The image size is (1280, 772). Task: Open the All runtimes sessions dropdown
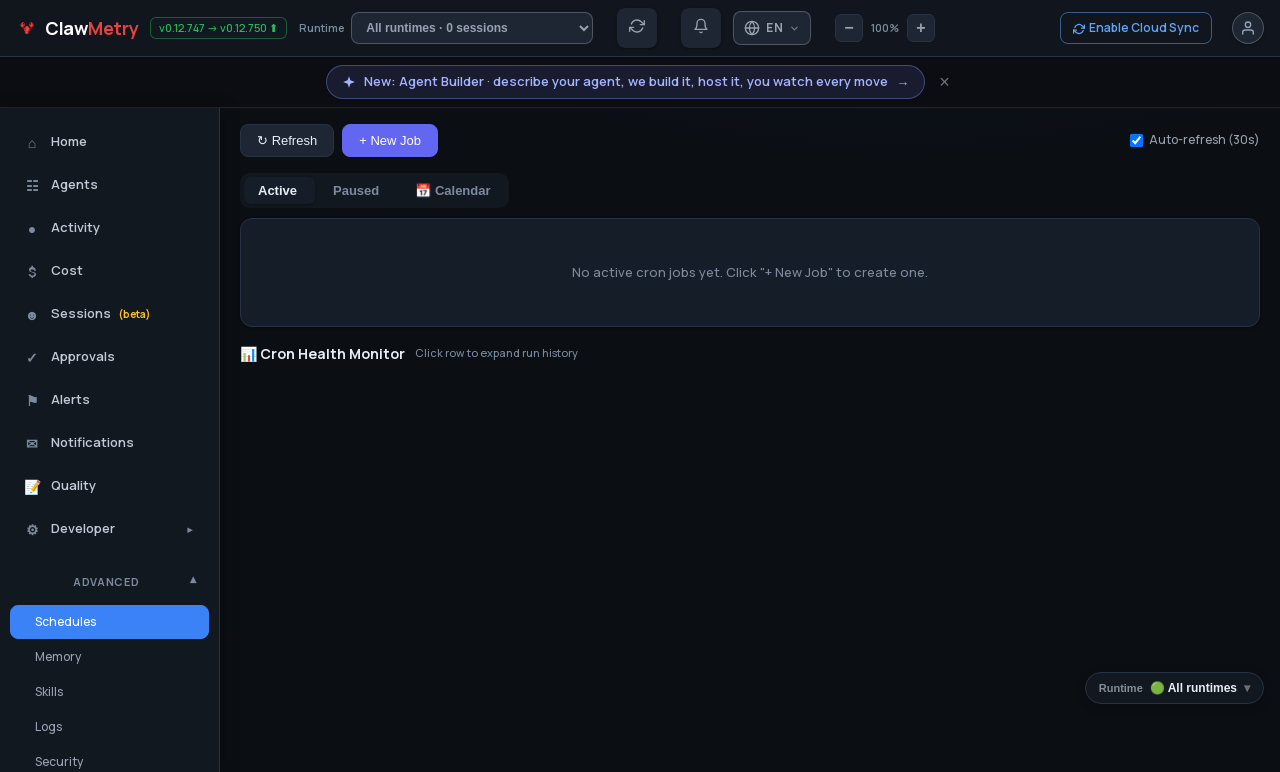[472, 28]
